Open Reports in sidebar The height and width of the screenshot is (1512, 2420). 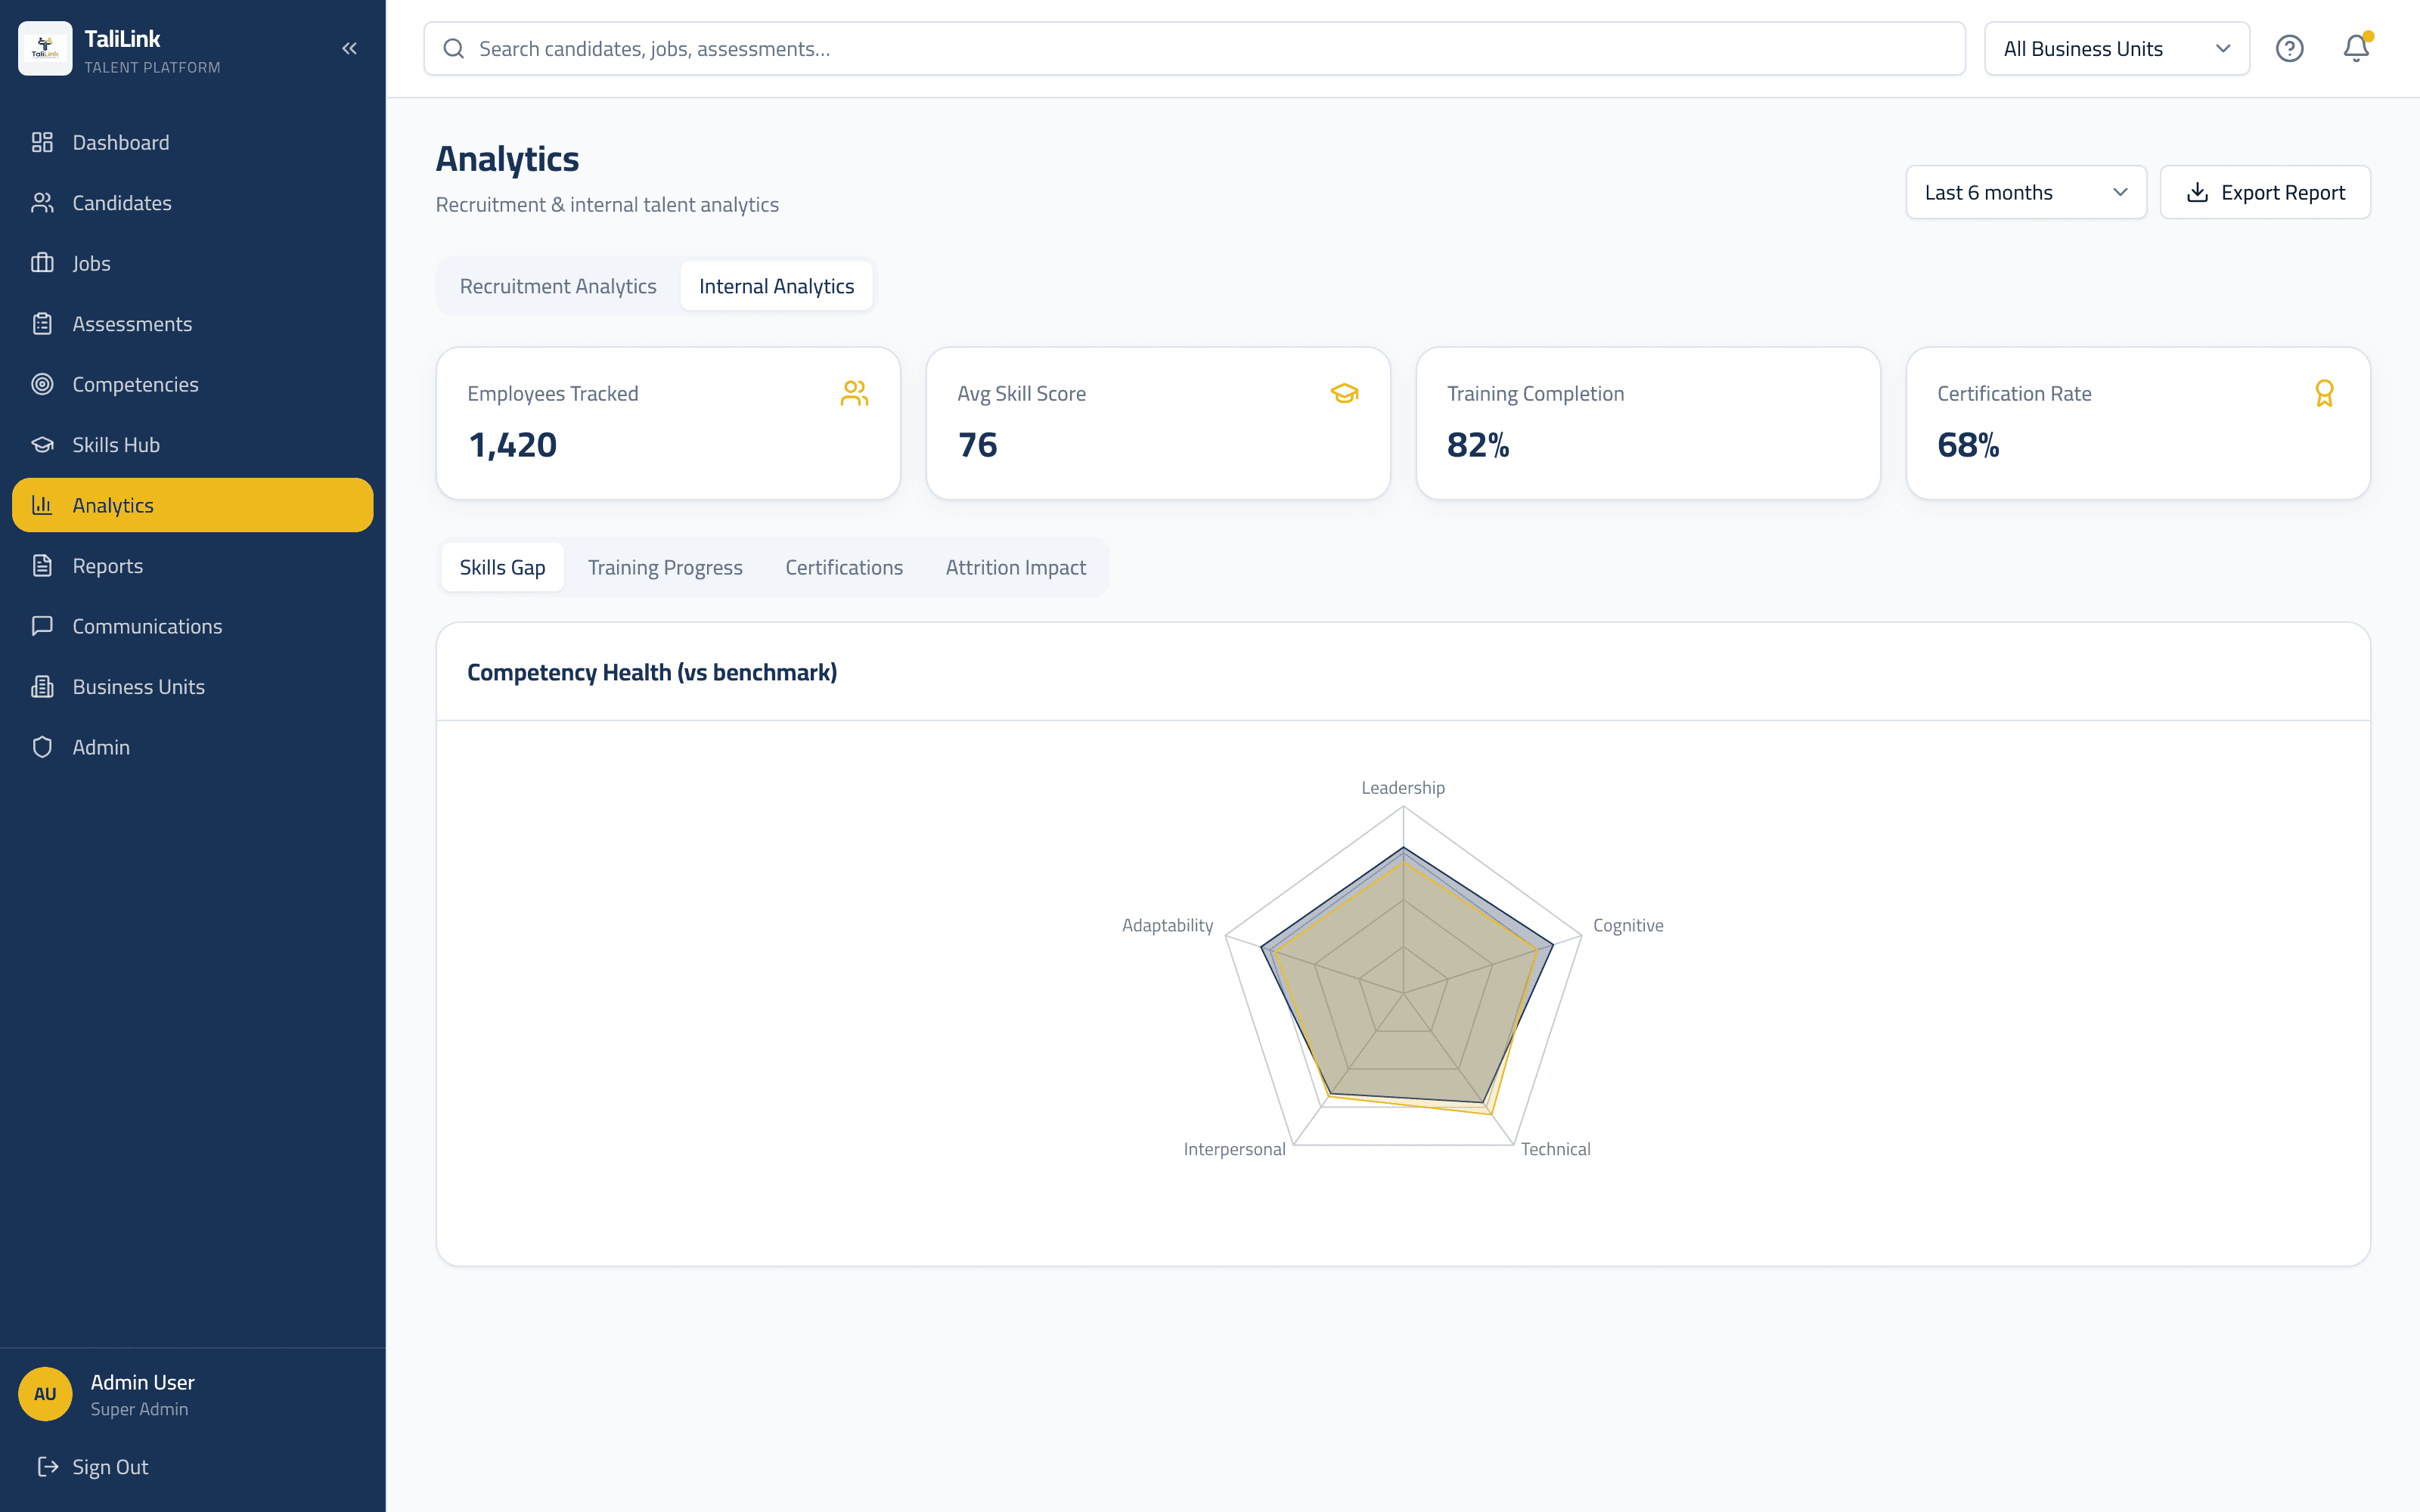click(193, 566)
